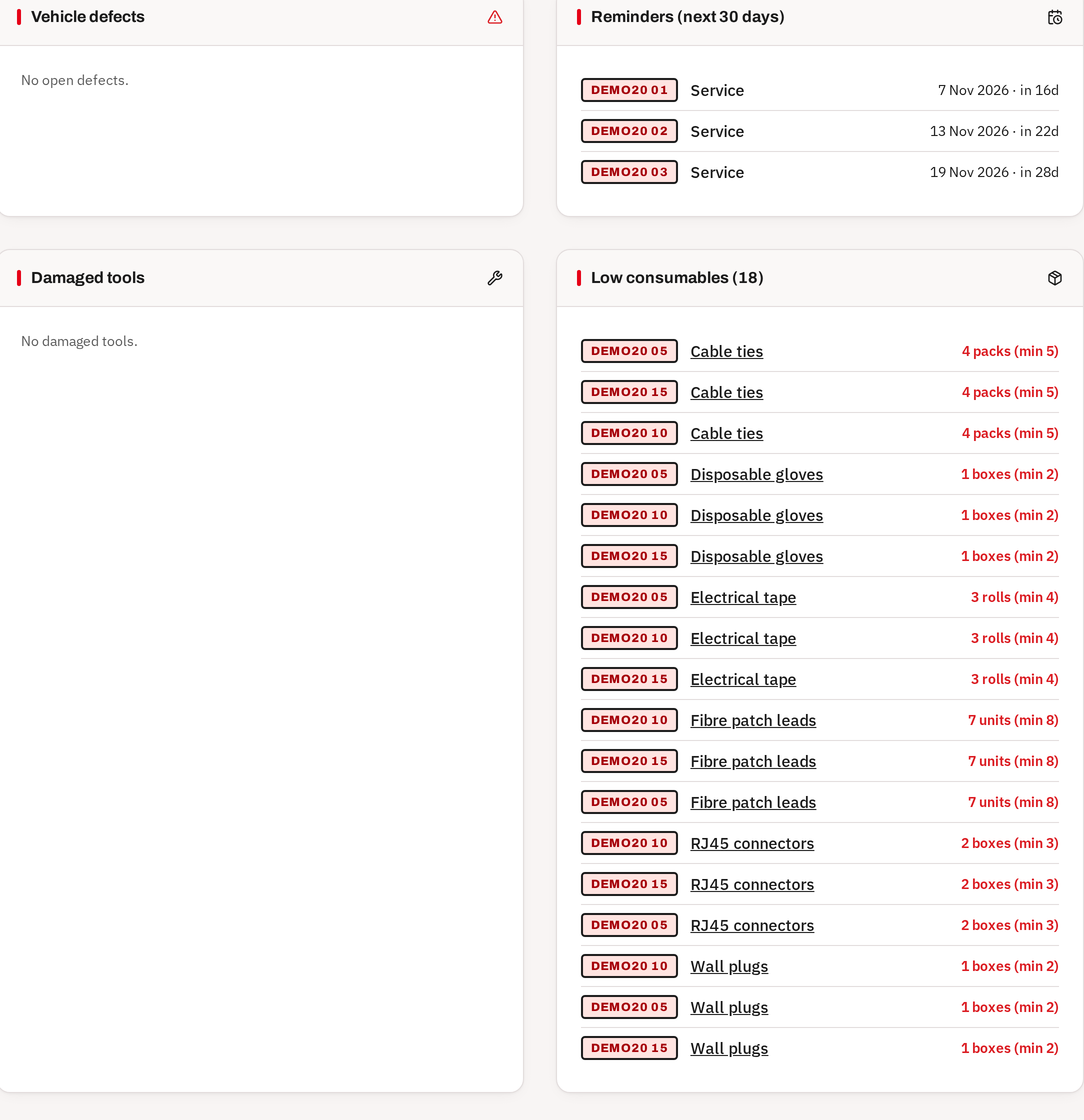Open Disposable gloves link for DEMO20 15

(756, 556)
